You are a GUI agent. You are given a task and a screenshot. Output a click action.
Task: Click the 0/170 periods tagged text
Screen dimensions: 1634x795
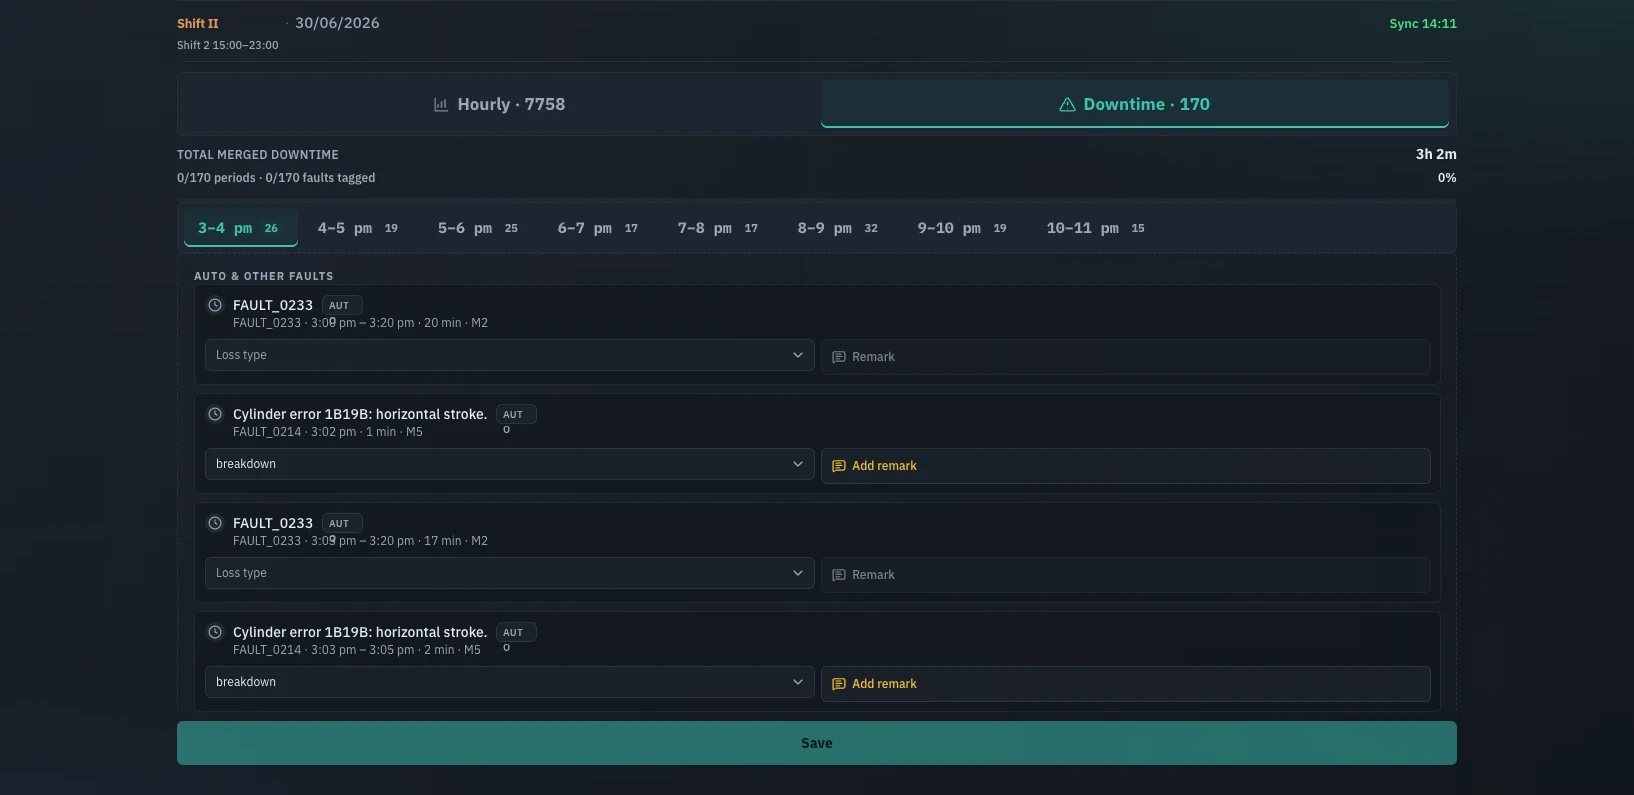click(x=276, y=178)
